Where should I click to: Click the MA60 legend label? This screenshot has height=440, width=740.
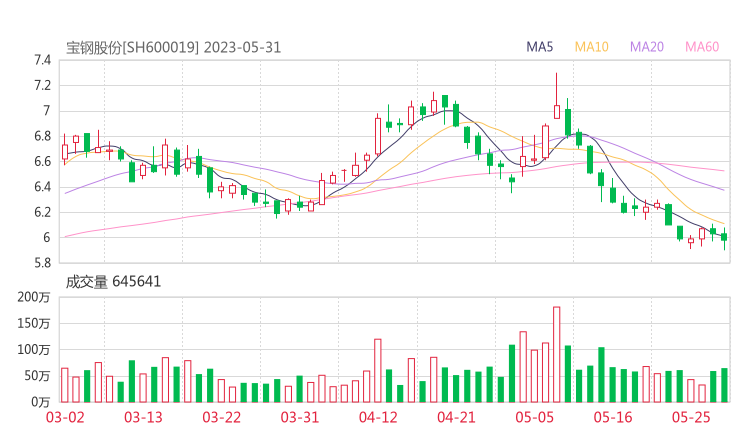[x=702, y=47]
